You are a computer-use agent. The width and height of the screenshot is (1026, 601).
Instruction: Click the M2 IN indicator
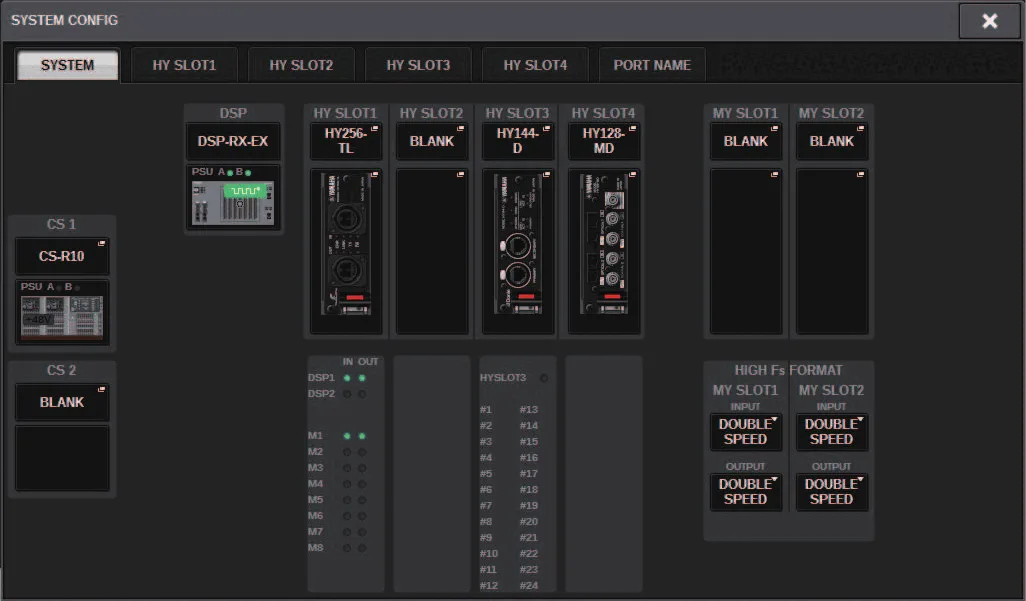[x=347, y=452]
